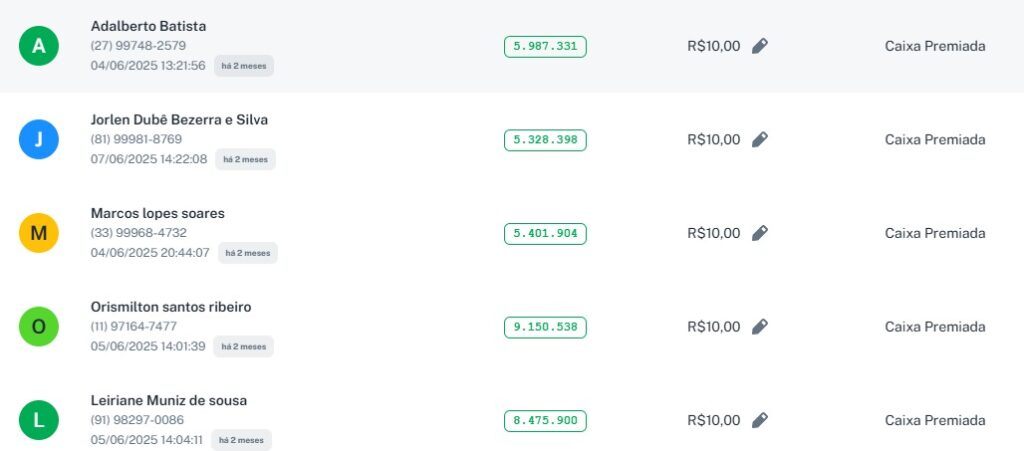This screenshot has width=1024, height=451.
Task: Click 'há 2 meses' tag for Orismilton
Action: [x=243, y=347]
